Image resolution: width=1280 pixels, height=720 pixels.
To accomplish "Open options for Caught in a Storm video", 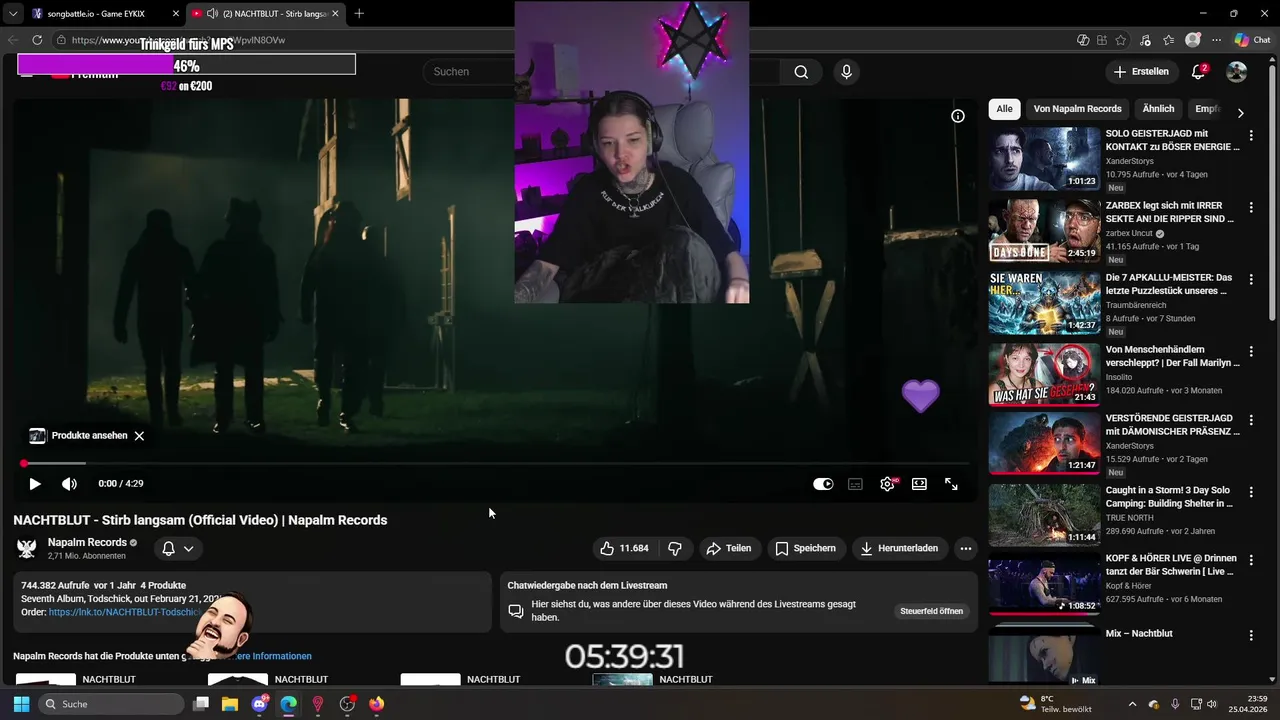I will 1251,492.
